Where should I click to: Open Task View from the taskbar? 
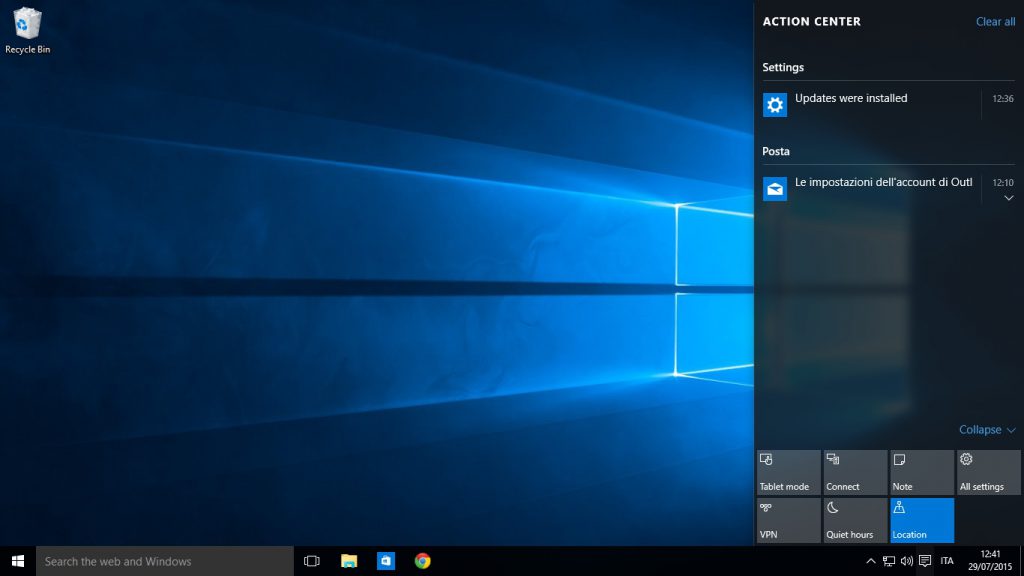[x=312, y=561]
